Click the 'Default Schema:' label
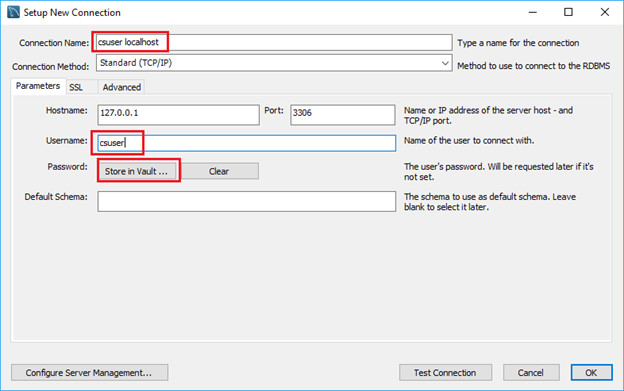Viewport: 624px width, 391px height. coord(56,197)
